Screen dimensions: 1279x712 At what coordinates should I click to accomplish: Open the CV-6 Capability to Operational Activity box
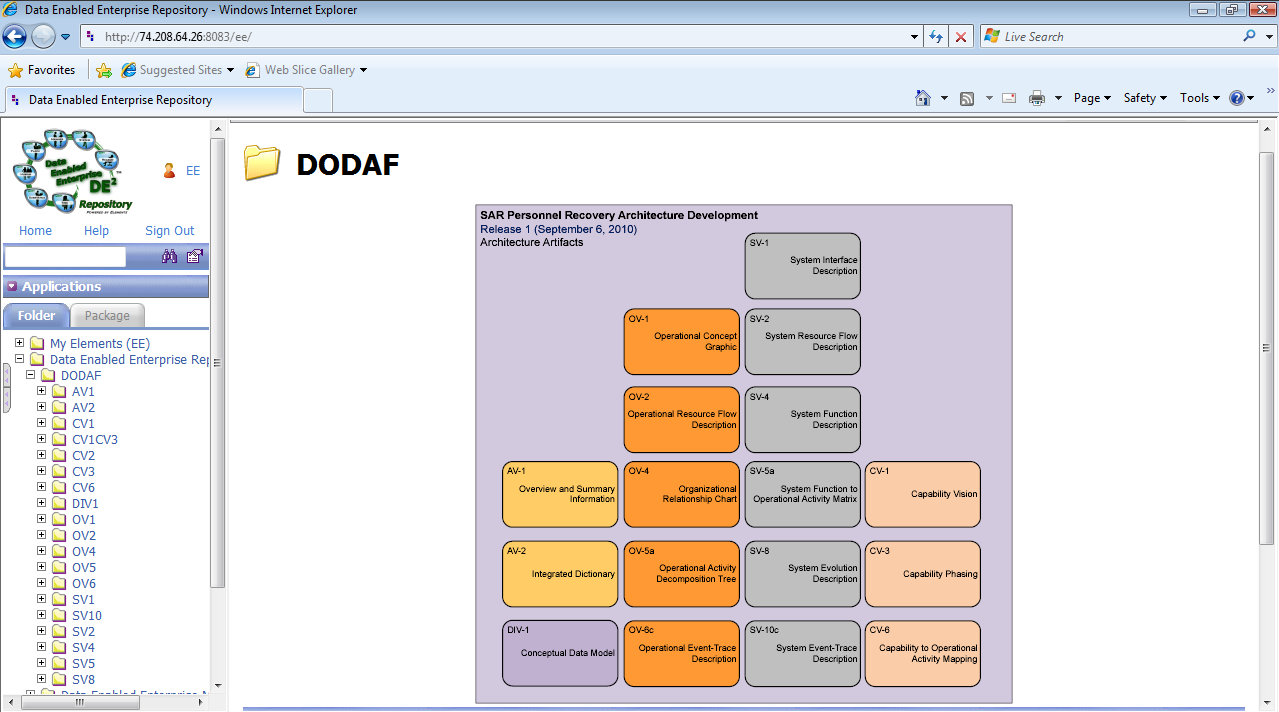coord(922,654)
